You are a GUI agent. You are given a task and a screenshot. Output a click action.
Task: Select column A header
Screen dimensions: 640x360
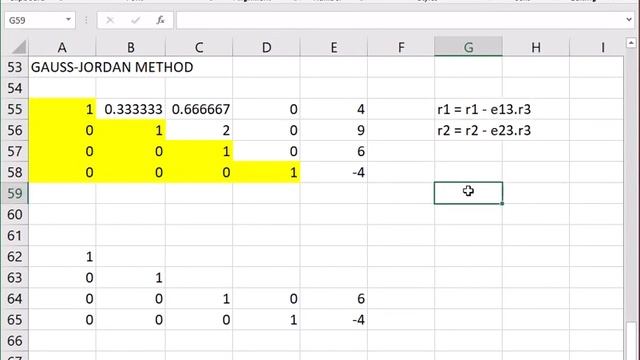[62, 47]
